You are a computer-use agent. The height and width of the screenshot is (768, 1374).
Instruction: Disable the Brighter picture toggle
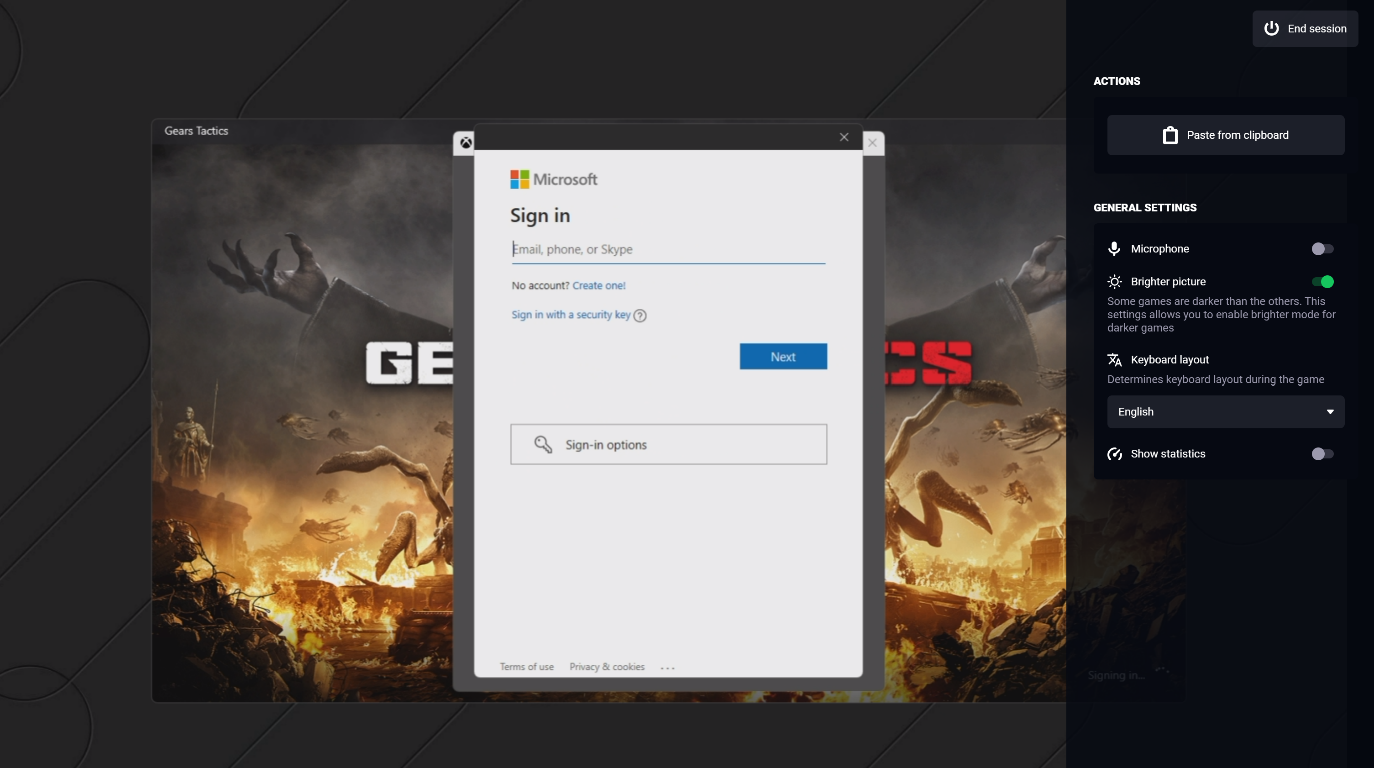tap(1322, 281)
